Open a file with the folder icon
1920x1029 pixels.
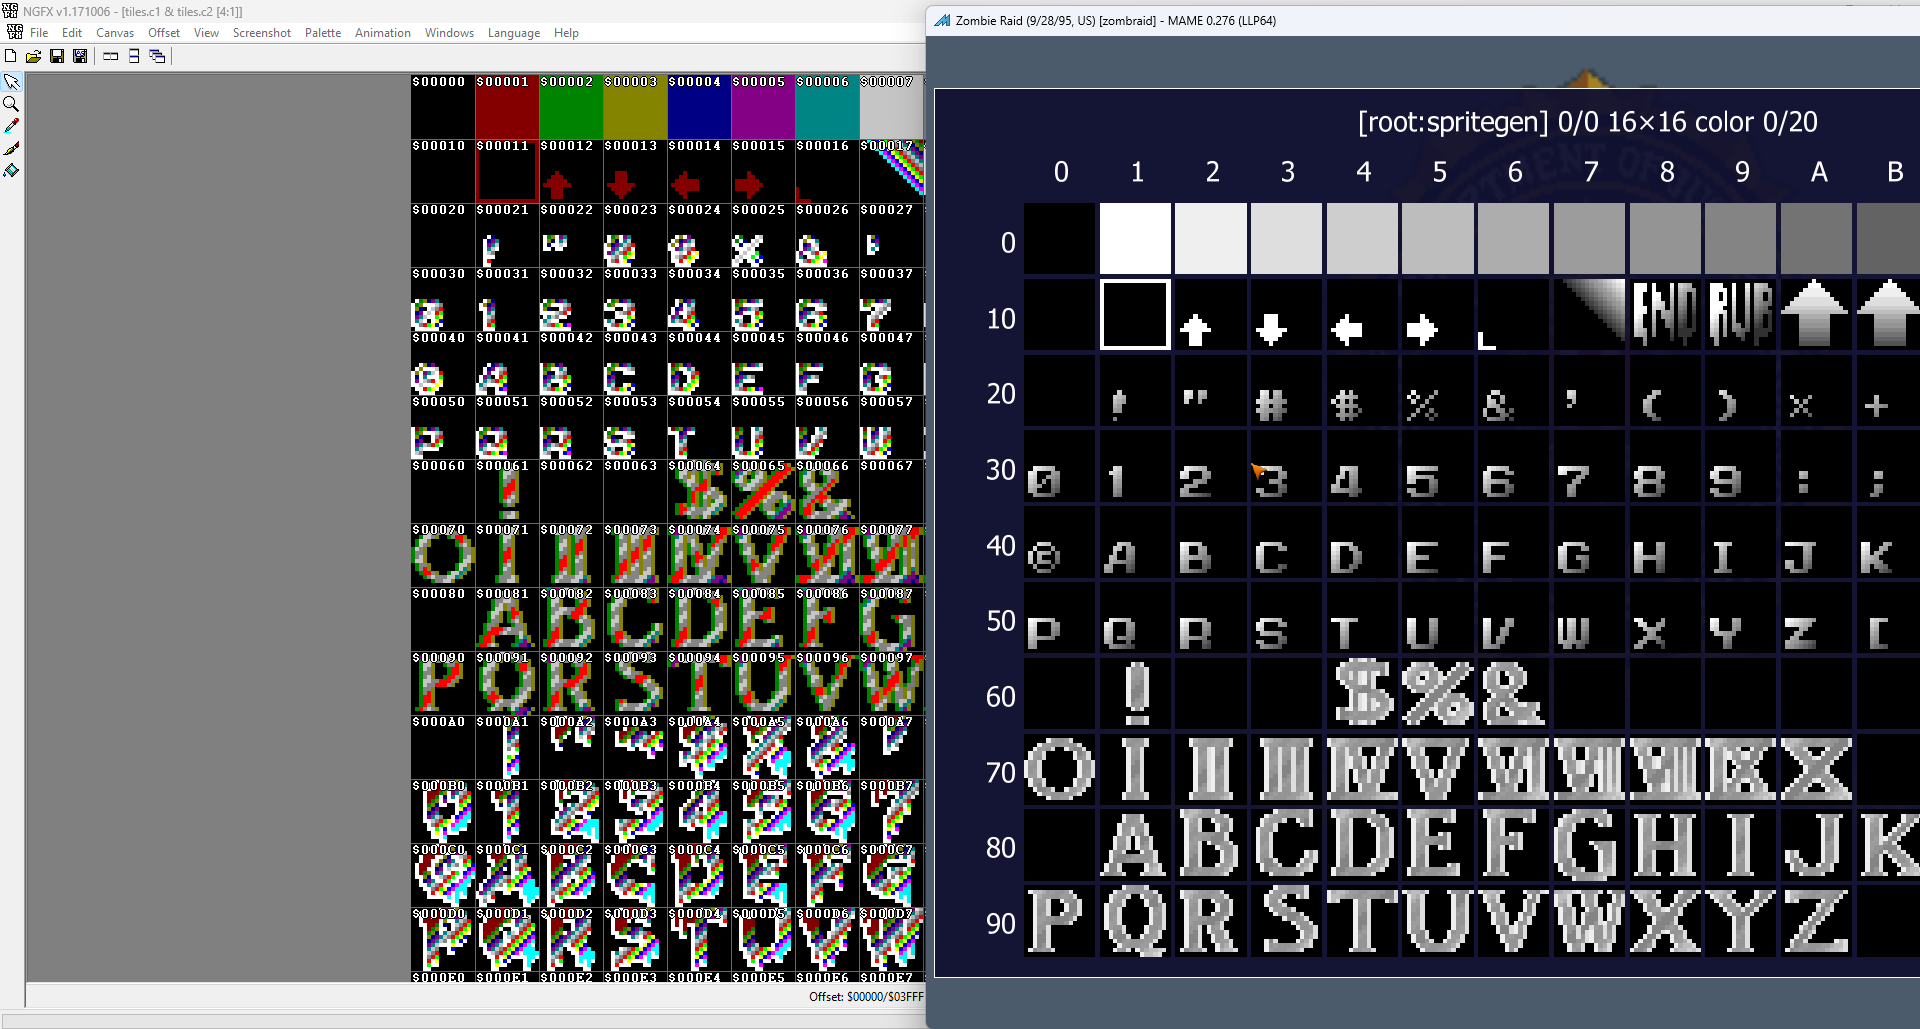(33, 57)
